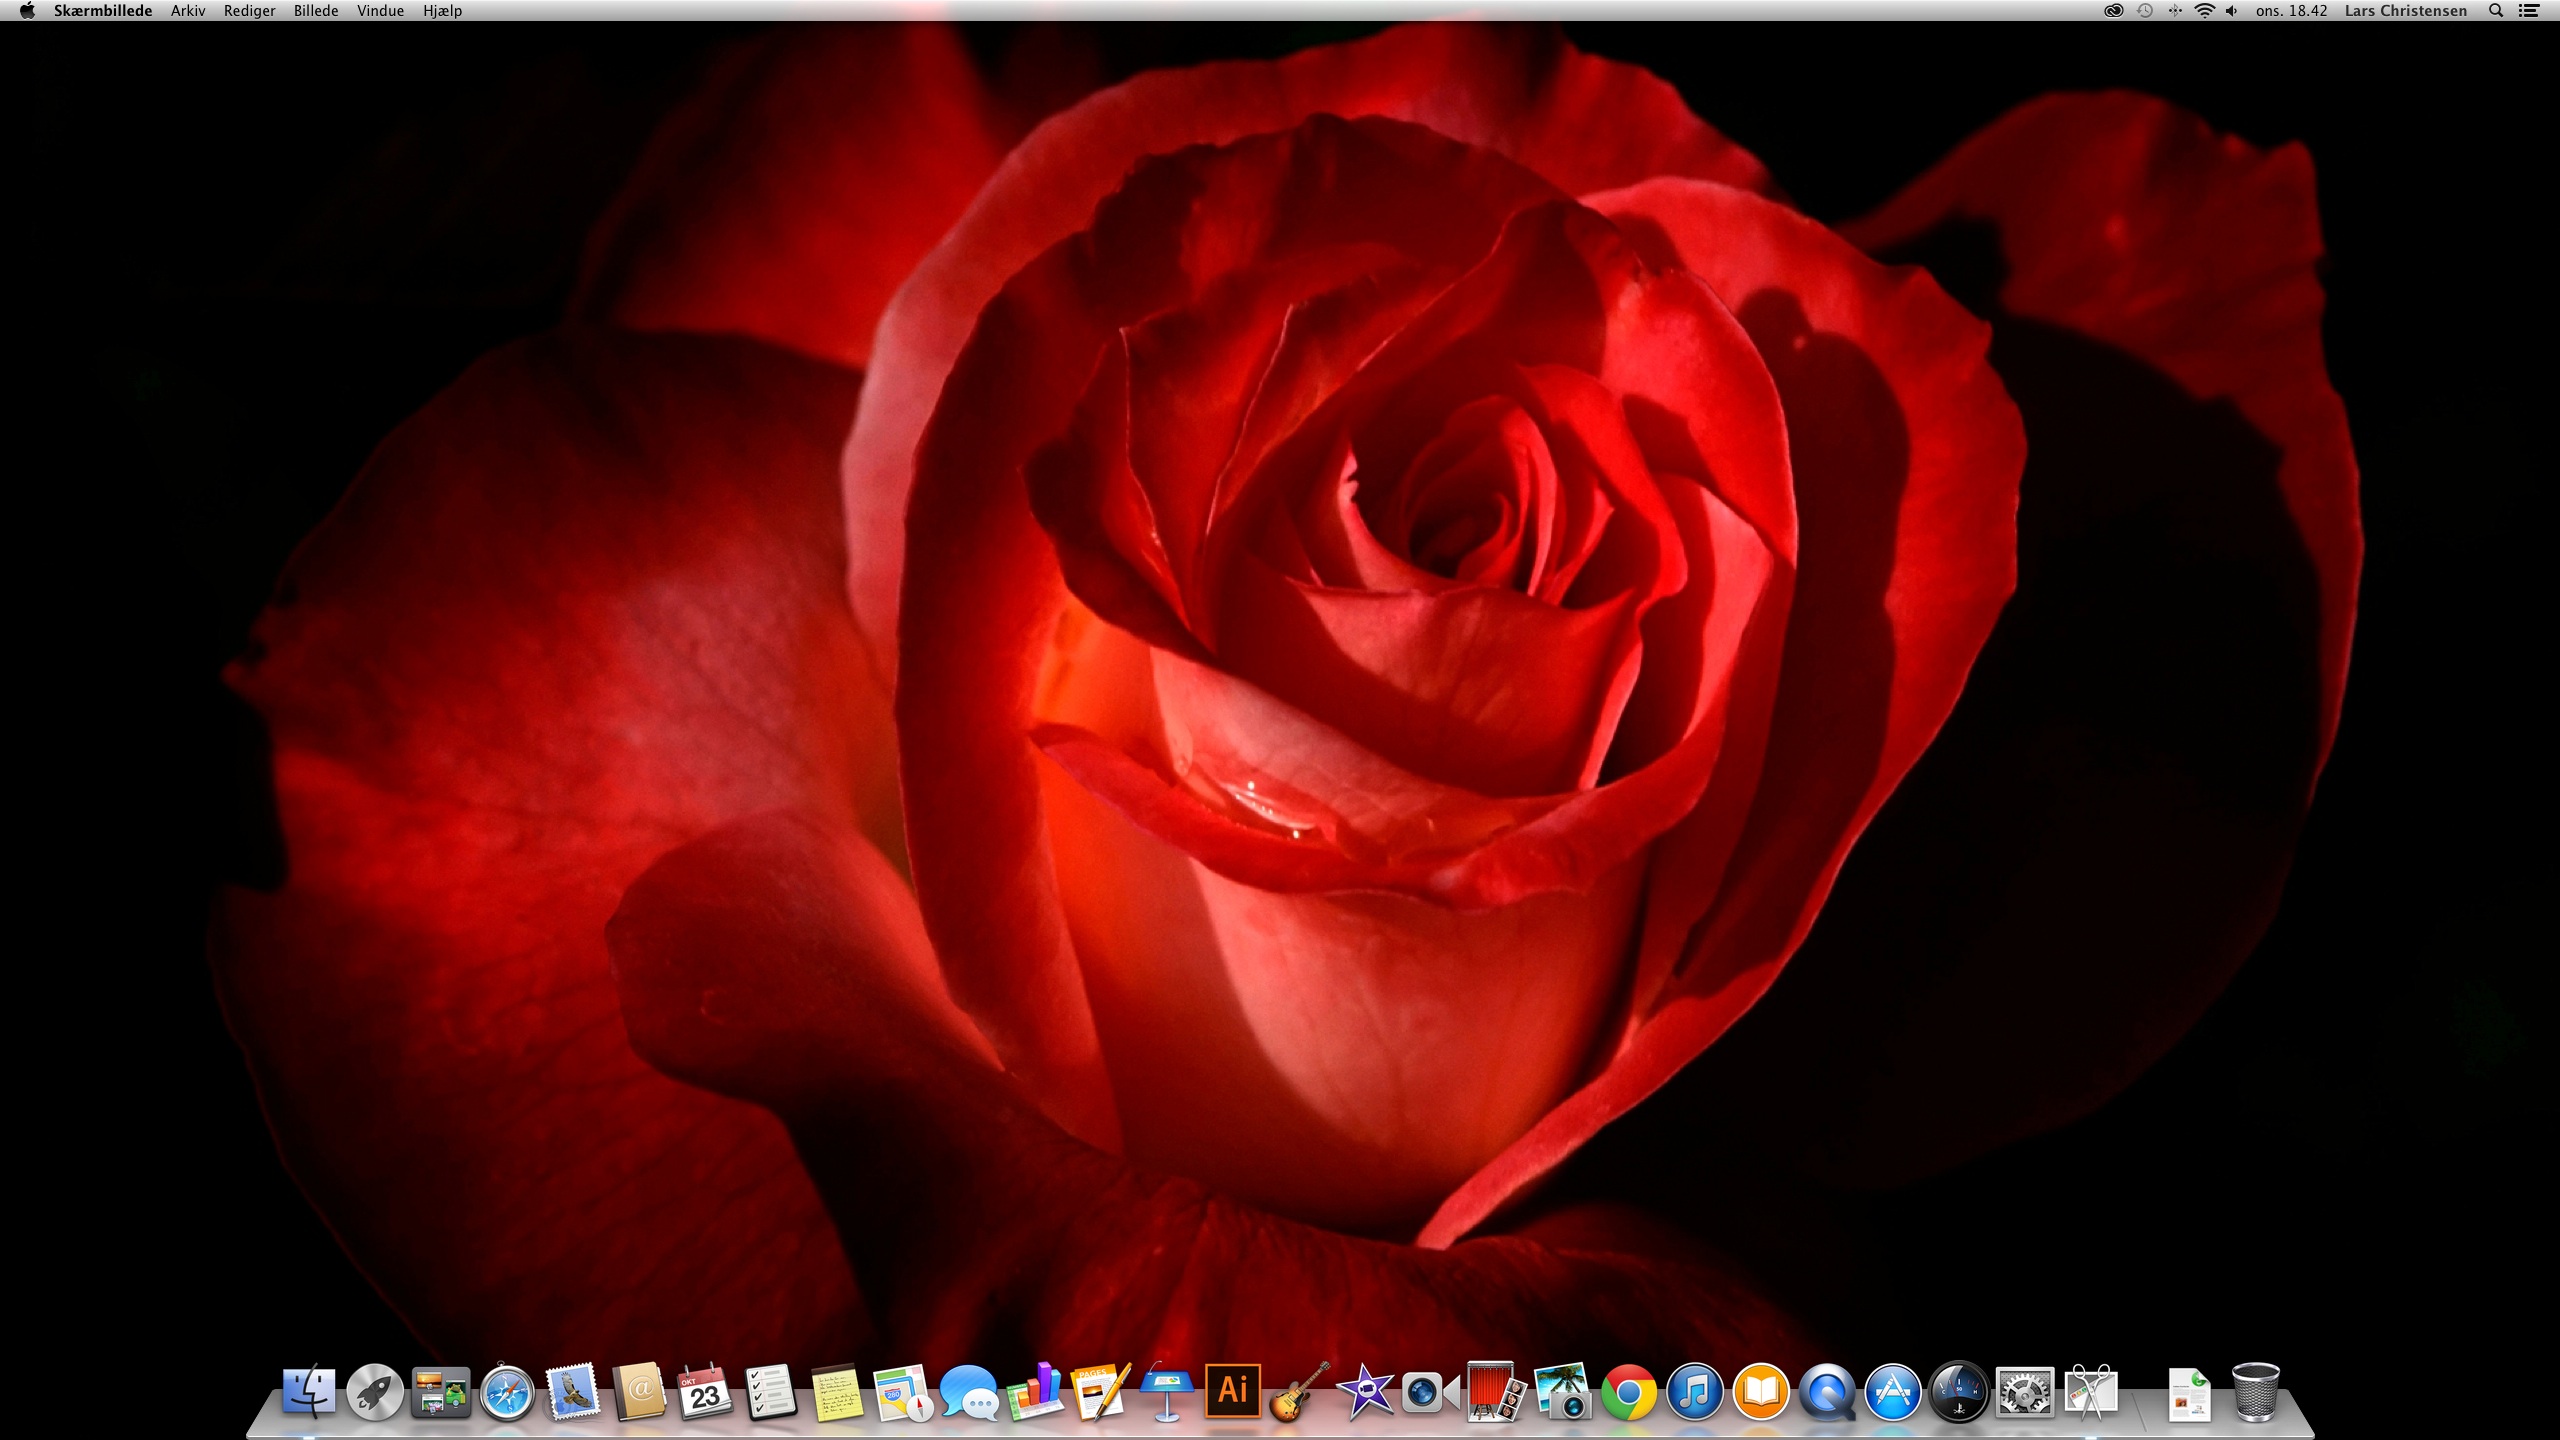Launch Adobe Illustrator from the dock
Viewport: 2560px width, 1440px height.
[1232, 1391]
